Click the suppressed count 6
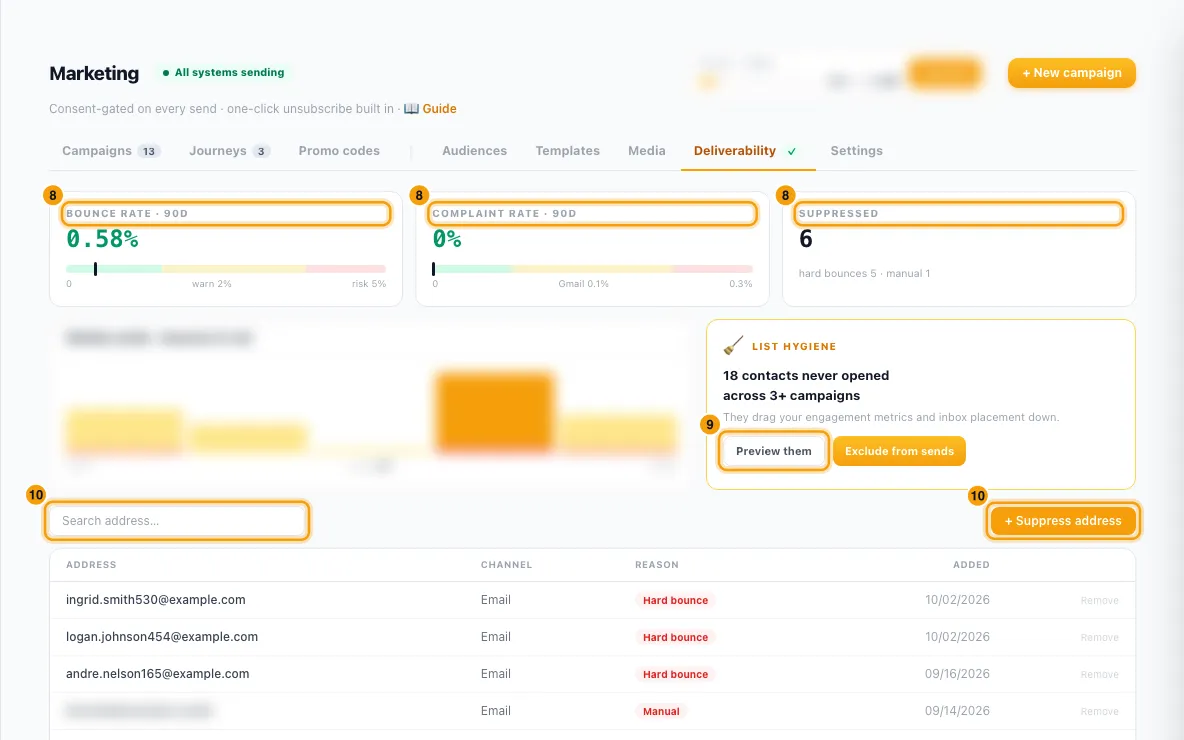This screenshot has height=740, width=1184. tap(806, 239)
